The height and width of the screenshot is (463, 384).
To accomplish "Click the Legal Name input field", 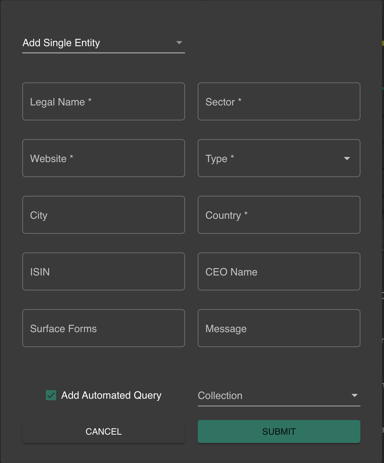I will pyautogui.click(x=103, y=101).
